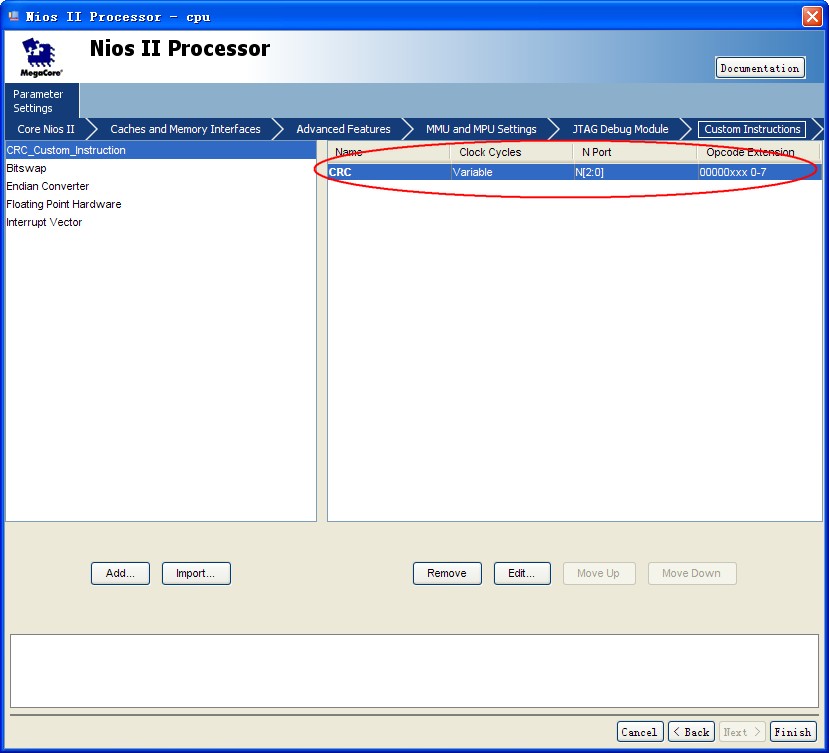This screenshot has width=829, height=753.
Task: Remove the selected CRC instruction
Action: pos(446,573)
